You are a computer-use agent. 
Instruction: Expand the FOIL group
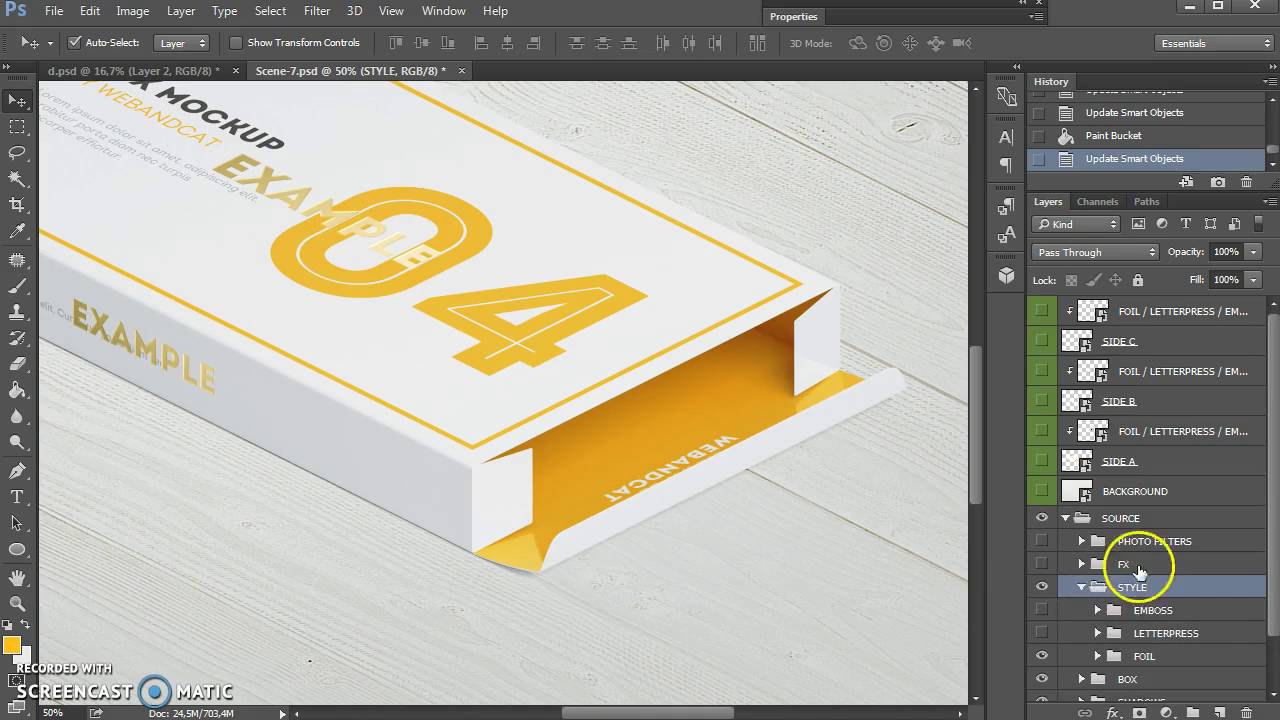[1097, 656]
